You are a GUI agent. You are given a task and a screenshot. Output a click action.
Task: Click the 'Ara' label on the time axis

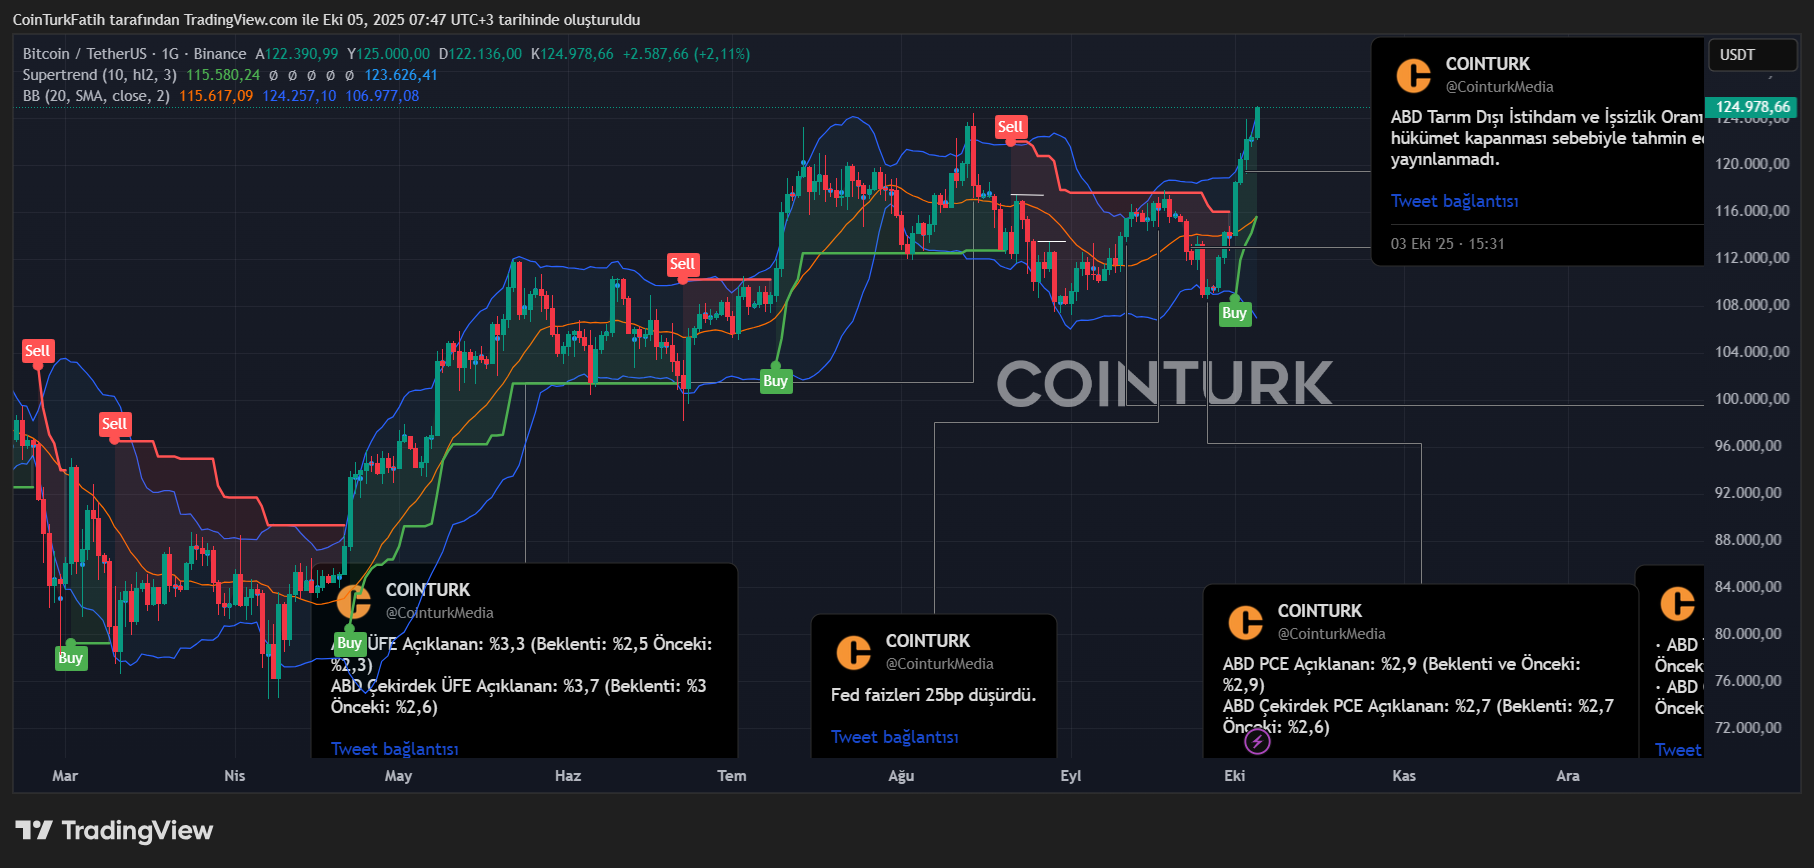pos(1568,776)
